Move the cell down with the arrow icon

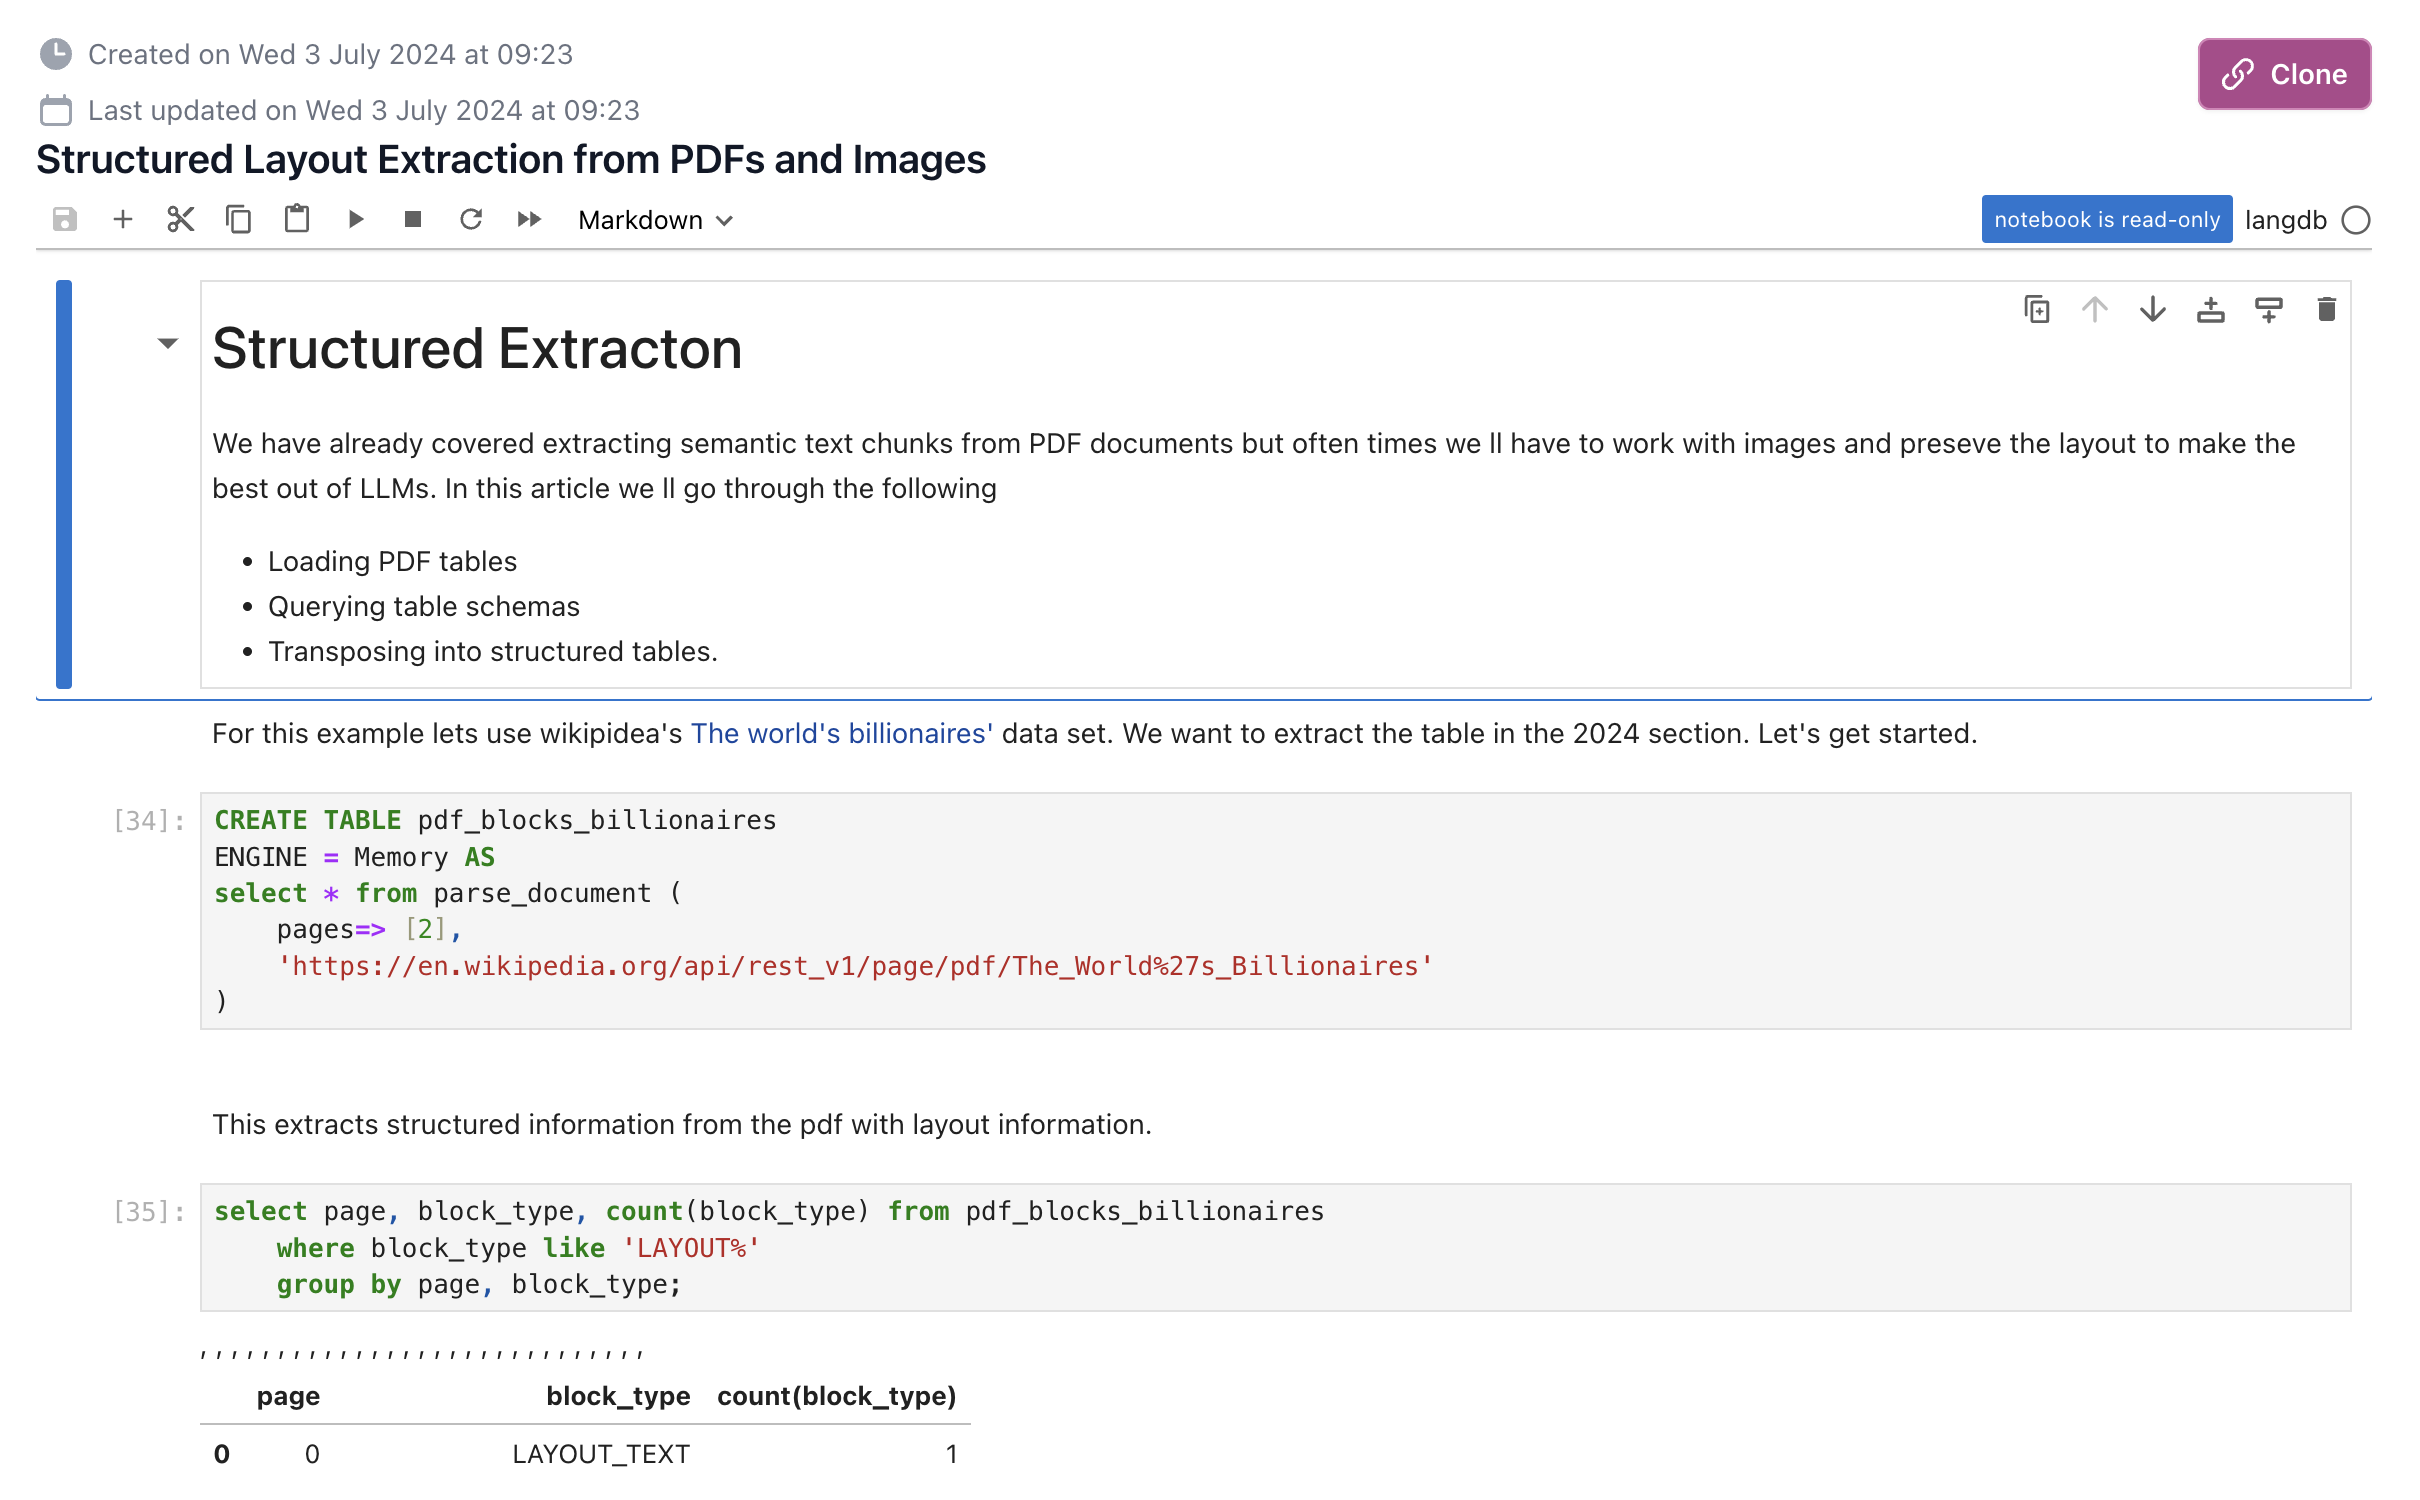pyautogui.click(x=2153, y=310)
